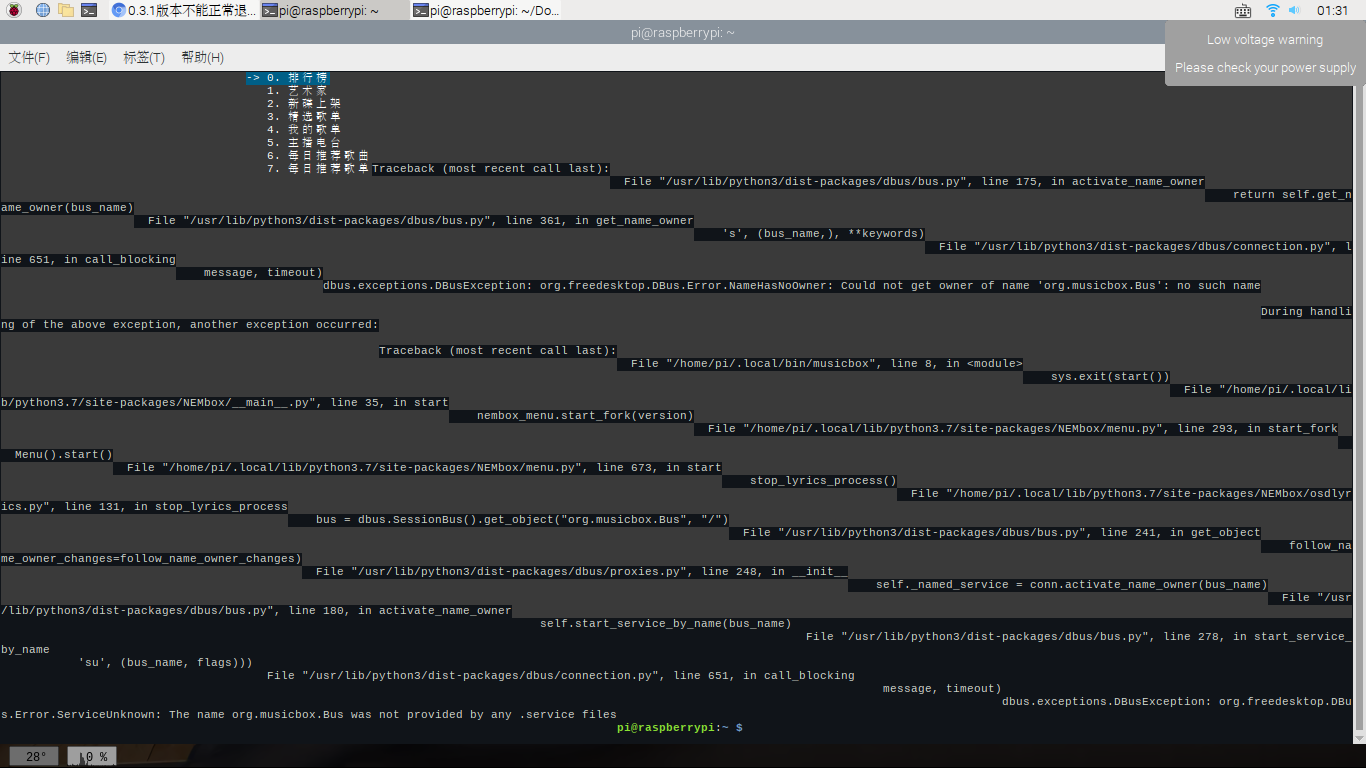Open the 文件(F) menu in the terminal
Viewport: 1366px width, 768px height.
click(x=27, y=57)
